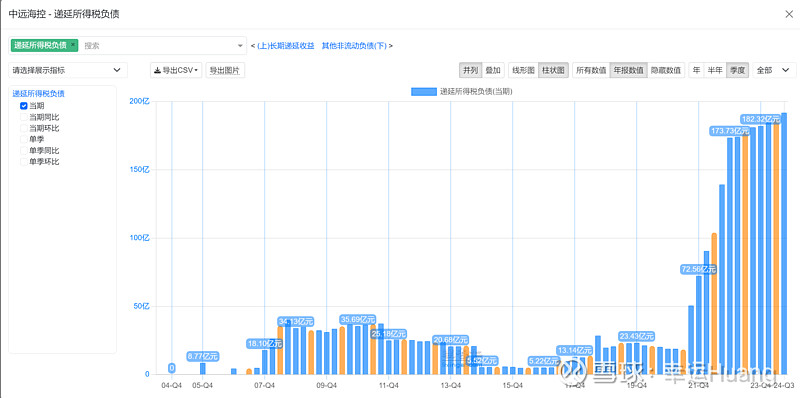Show 年报数值 labels only
Image resolution: width=800 pixels, height=398 pixels.
[629, 70]
